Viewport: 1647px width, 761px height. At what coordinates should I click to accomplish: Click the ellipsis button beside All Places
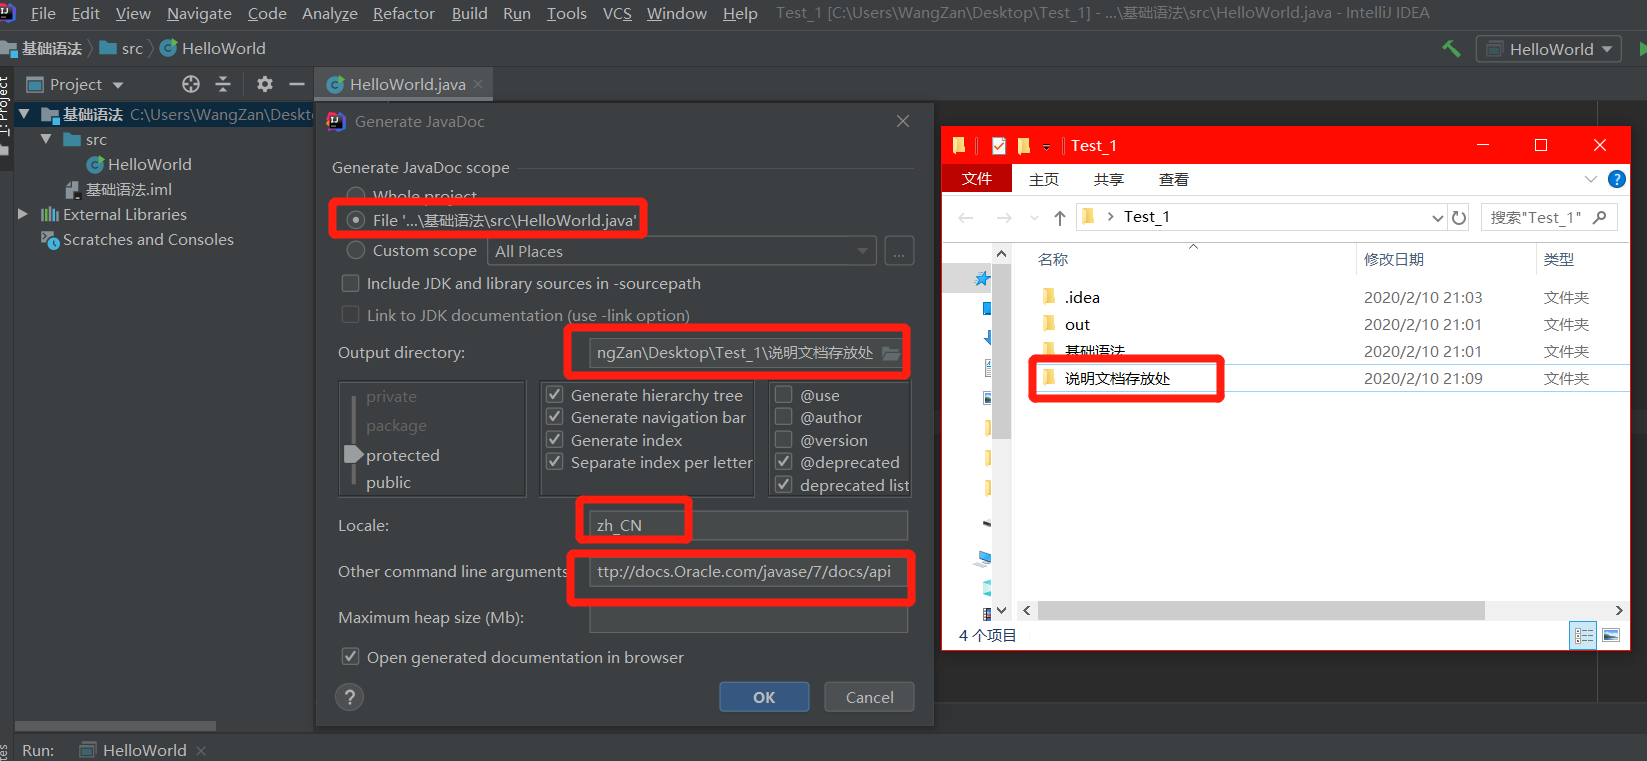(899, 251)
